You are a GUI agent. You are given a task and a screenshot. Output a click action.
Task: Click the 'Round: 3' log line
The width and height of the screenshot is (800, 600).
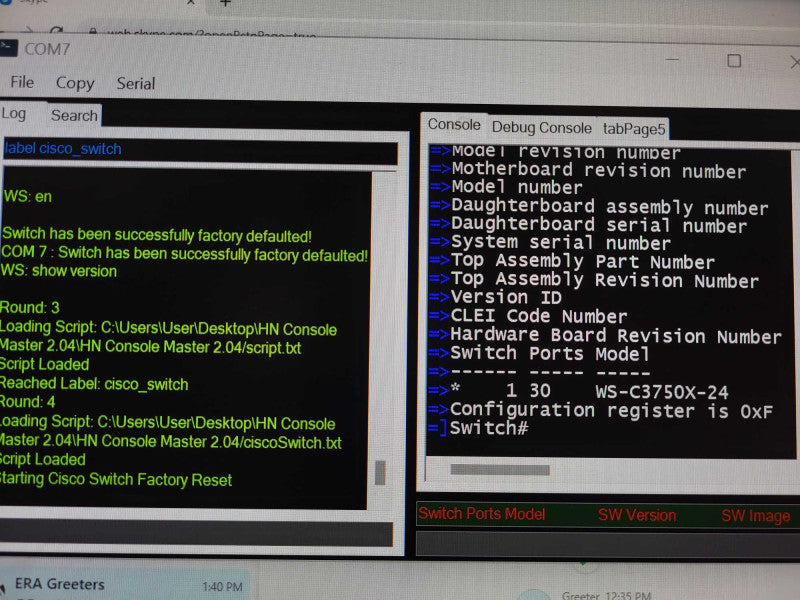point(30,307)
